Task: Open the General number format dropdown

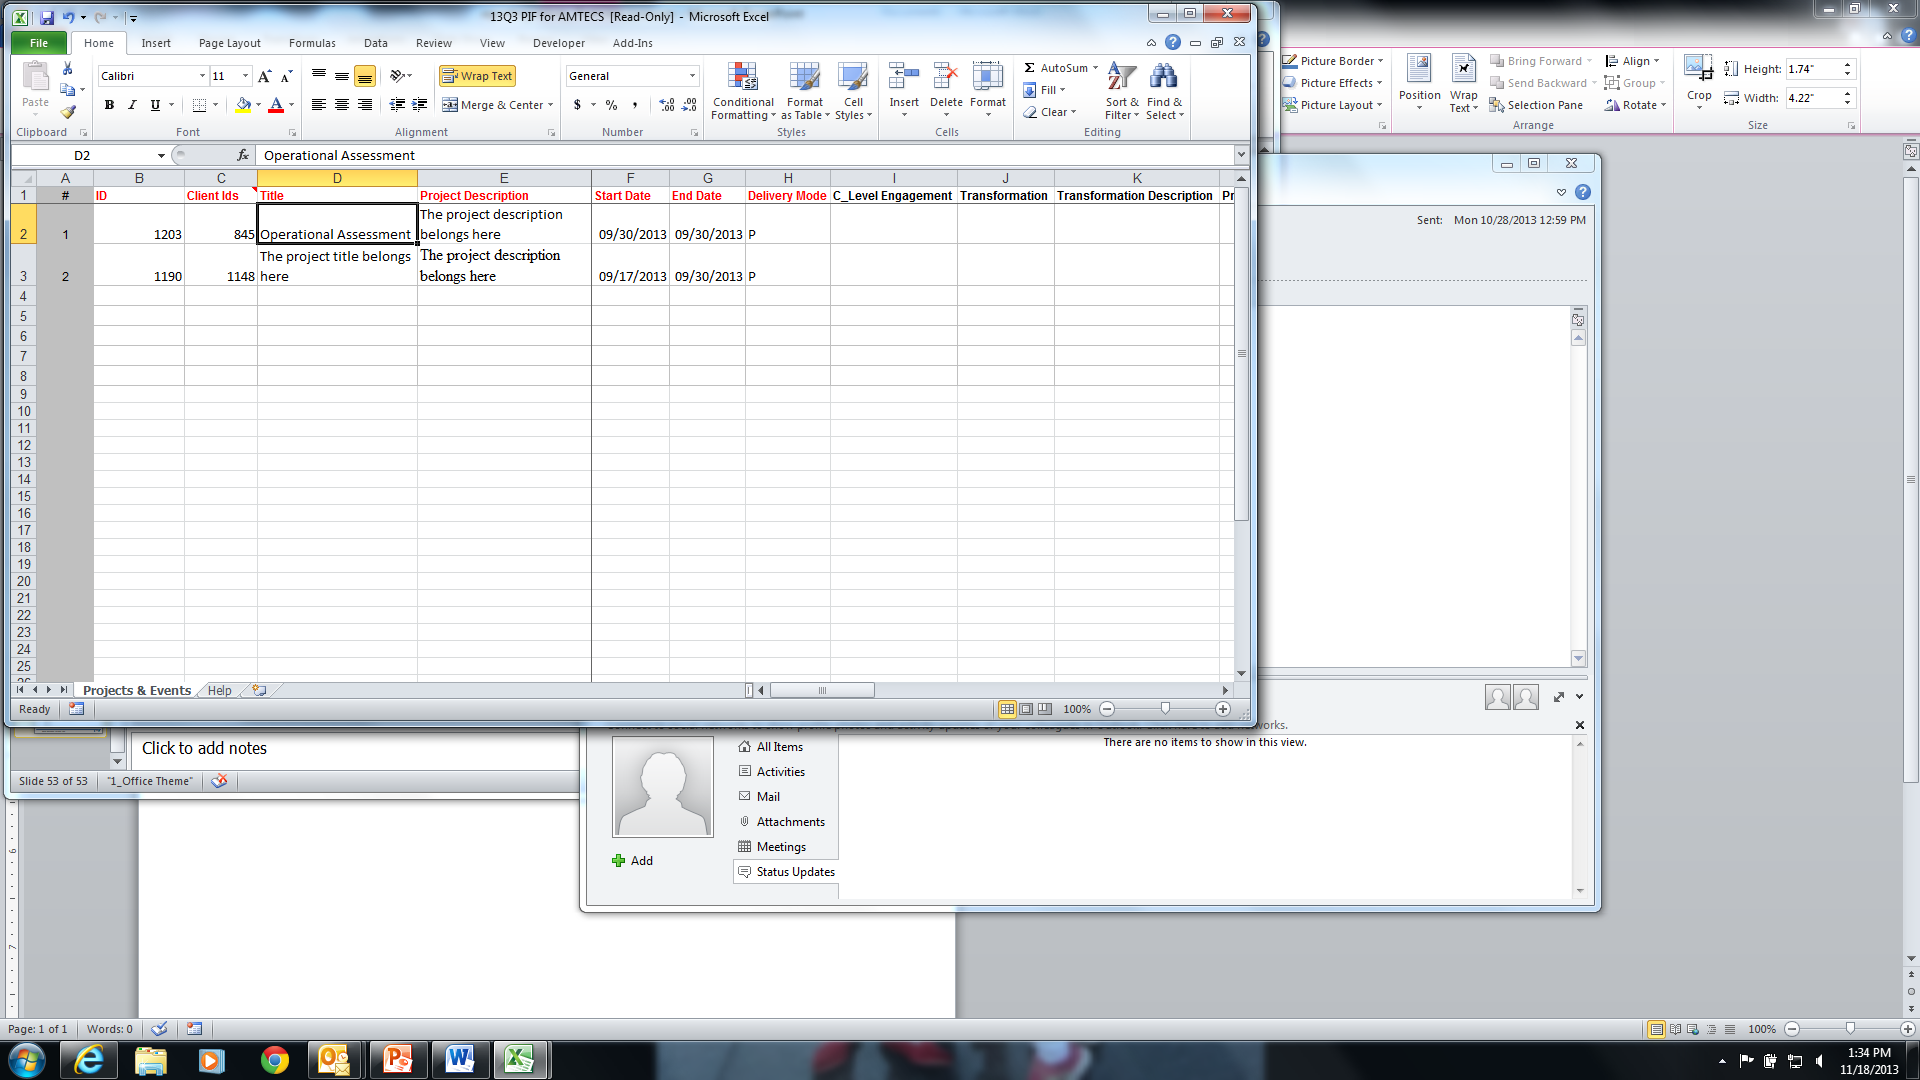Action: tap(692, 76)
